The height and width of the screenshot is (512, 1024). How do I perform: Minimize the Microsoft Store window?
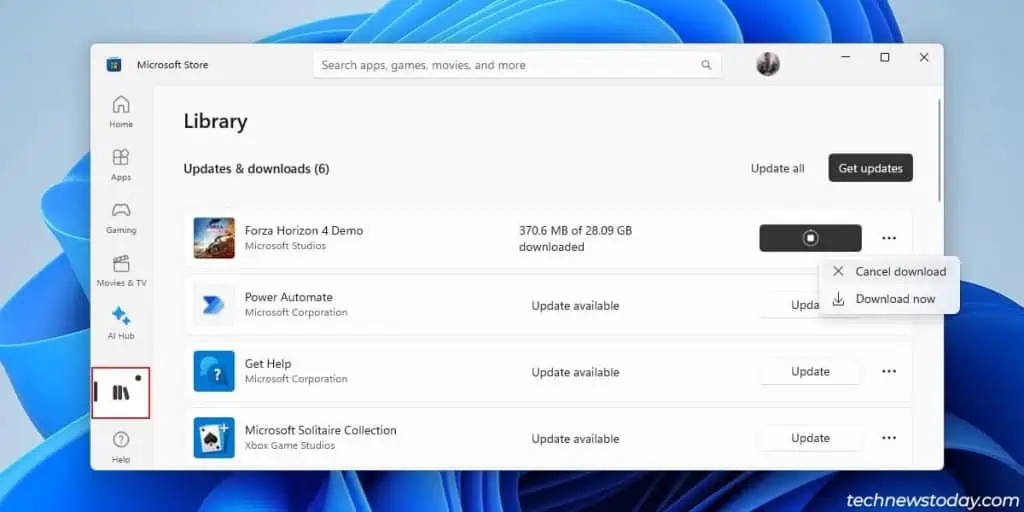point(846,57)
